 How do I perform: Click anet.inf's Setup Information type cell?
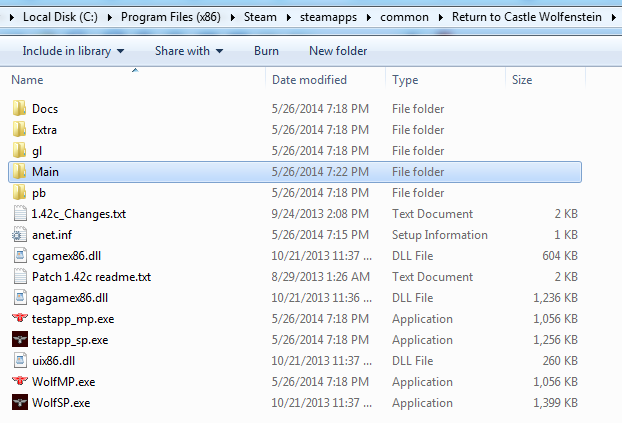(440, 235)
